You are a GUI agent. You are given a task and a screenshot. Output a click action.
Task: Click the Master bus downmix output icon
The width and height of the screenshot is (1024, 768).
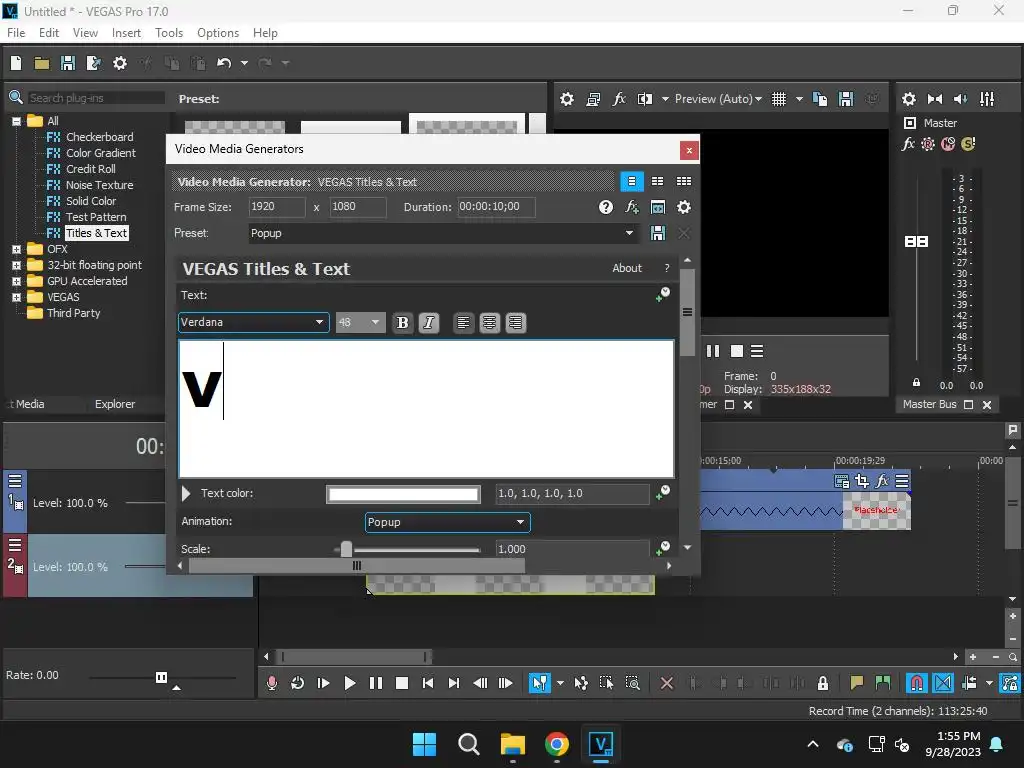click(x=935, y=99)
